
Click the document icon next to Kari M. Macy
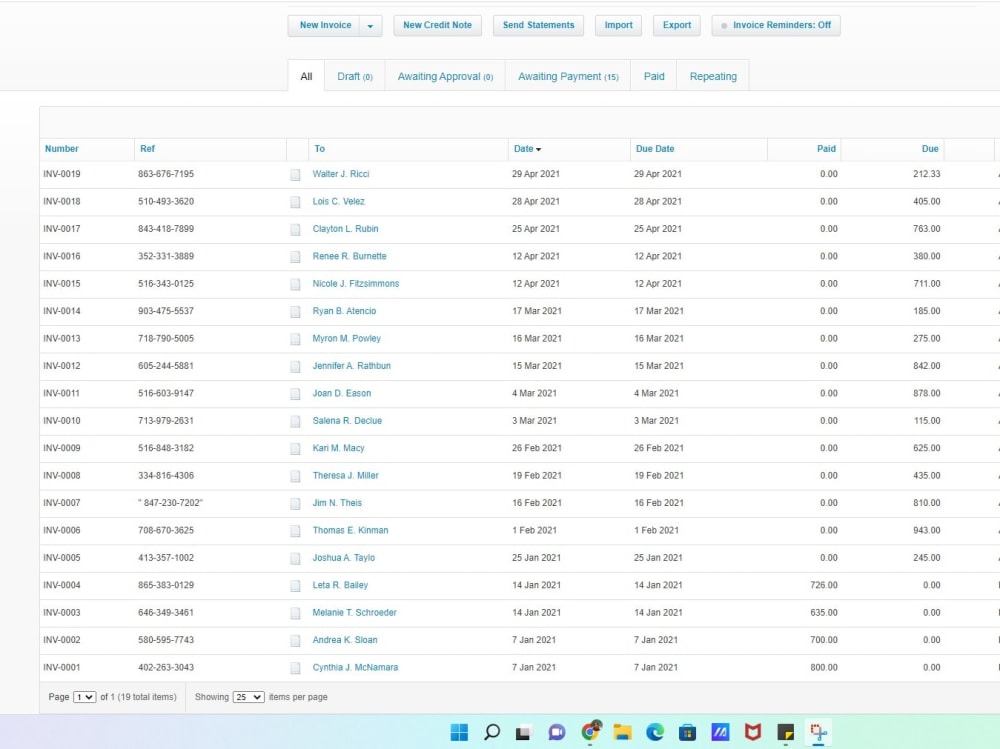pos(295,448)
